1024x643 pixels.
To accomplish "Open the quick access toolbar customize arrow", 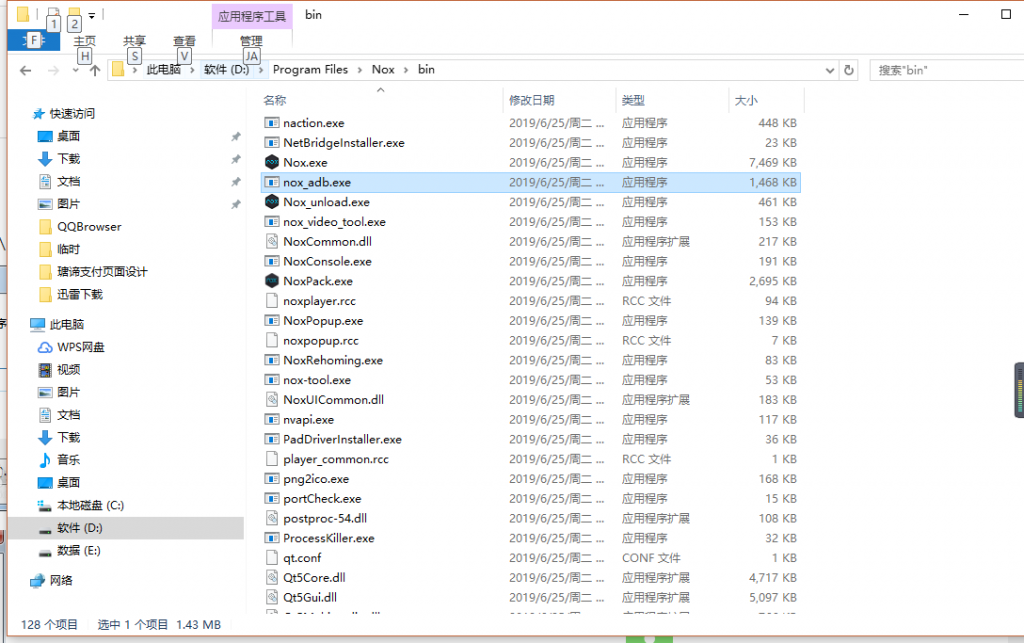I will [91, 15].
